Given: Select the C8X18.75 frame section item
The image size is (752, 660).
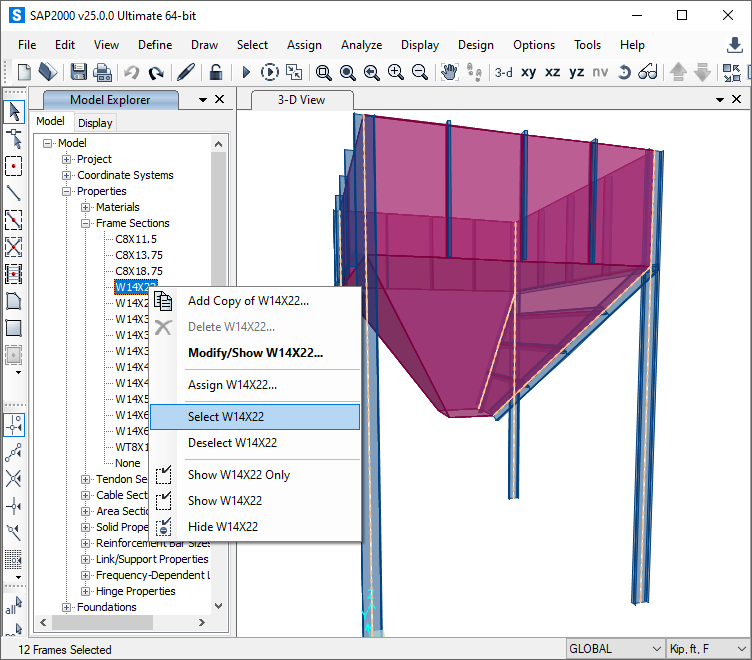Looking at the screenshot, I should point(138,271).
